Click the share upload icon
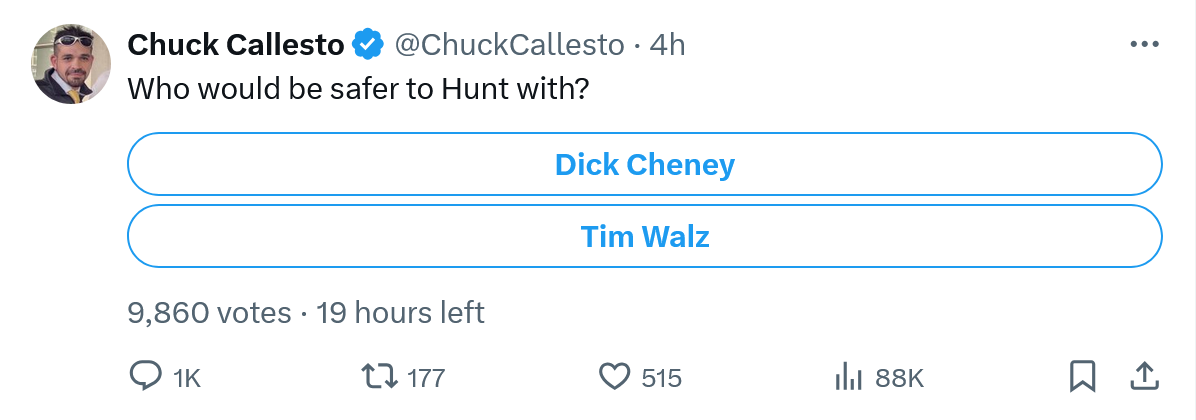This screenshot has height=420, width=1196. (x=1142, y=377)
